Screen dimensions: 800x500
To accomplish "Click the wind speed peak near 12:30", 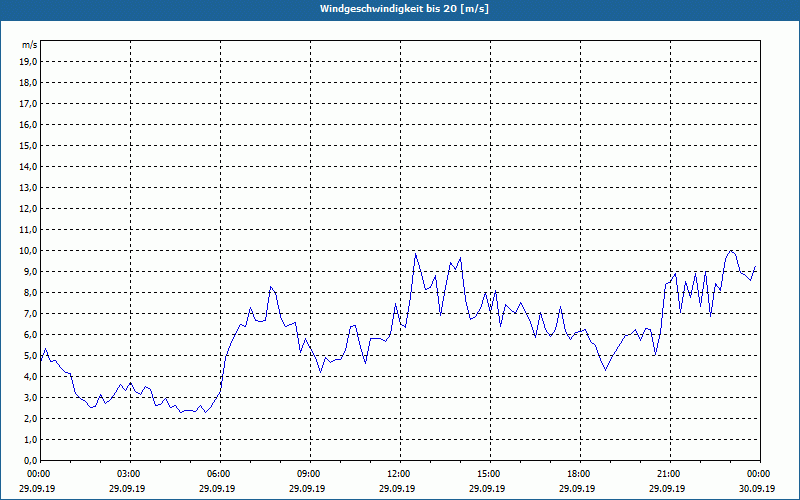I will point(415,254).
